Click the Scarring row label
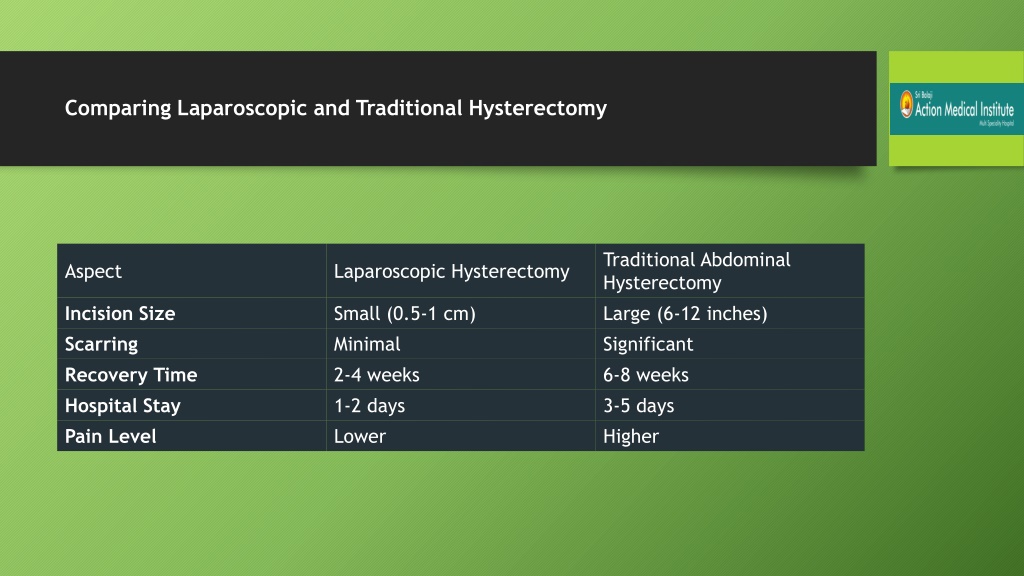Viewport: 1024px width, 576px height. [x=192, y=344]
